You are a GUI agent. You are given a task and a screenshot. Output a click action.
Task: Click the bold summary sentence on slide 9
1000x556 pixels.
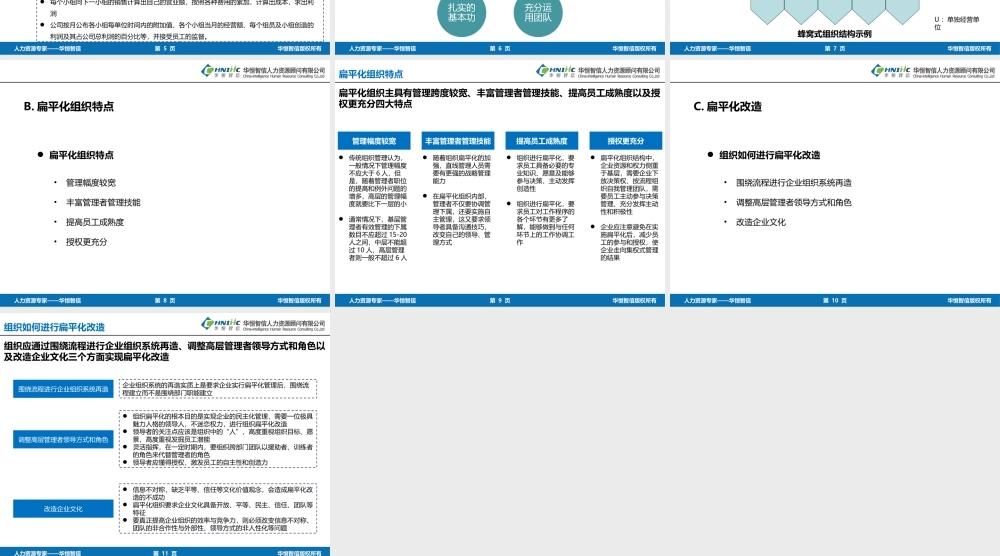499,98
